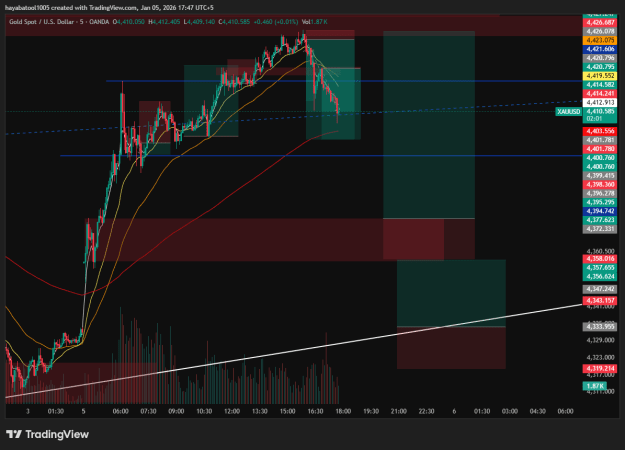
Task: Click the Gold Spot / U.S. Dollar title
Action: (41, 22)
